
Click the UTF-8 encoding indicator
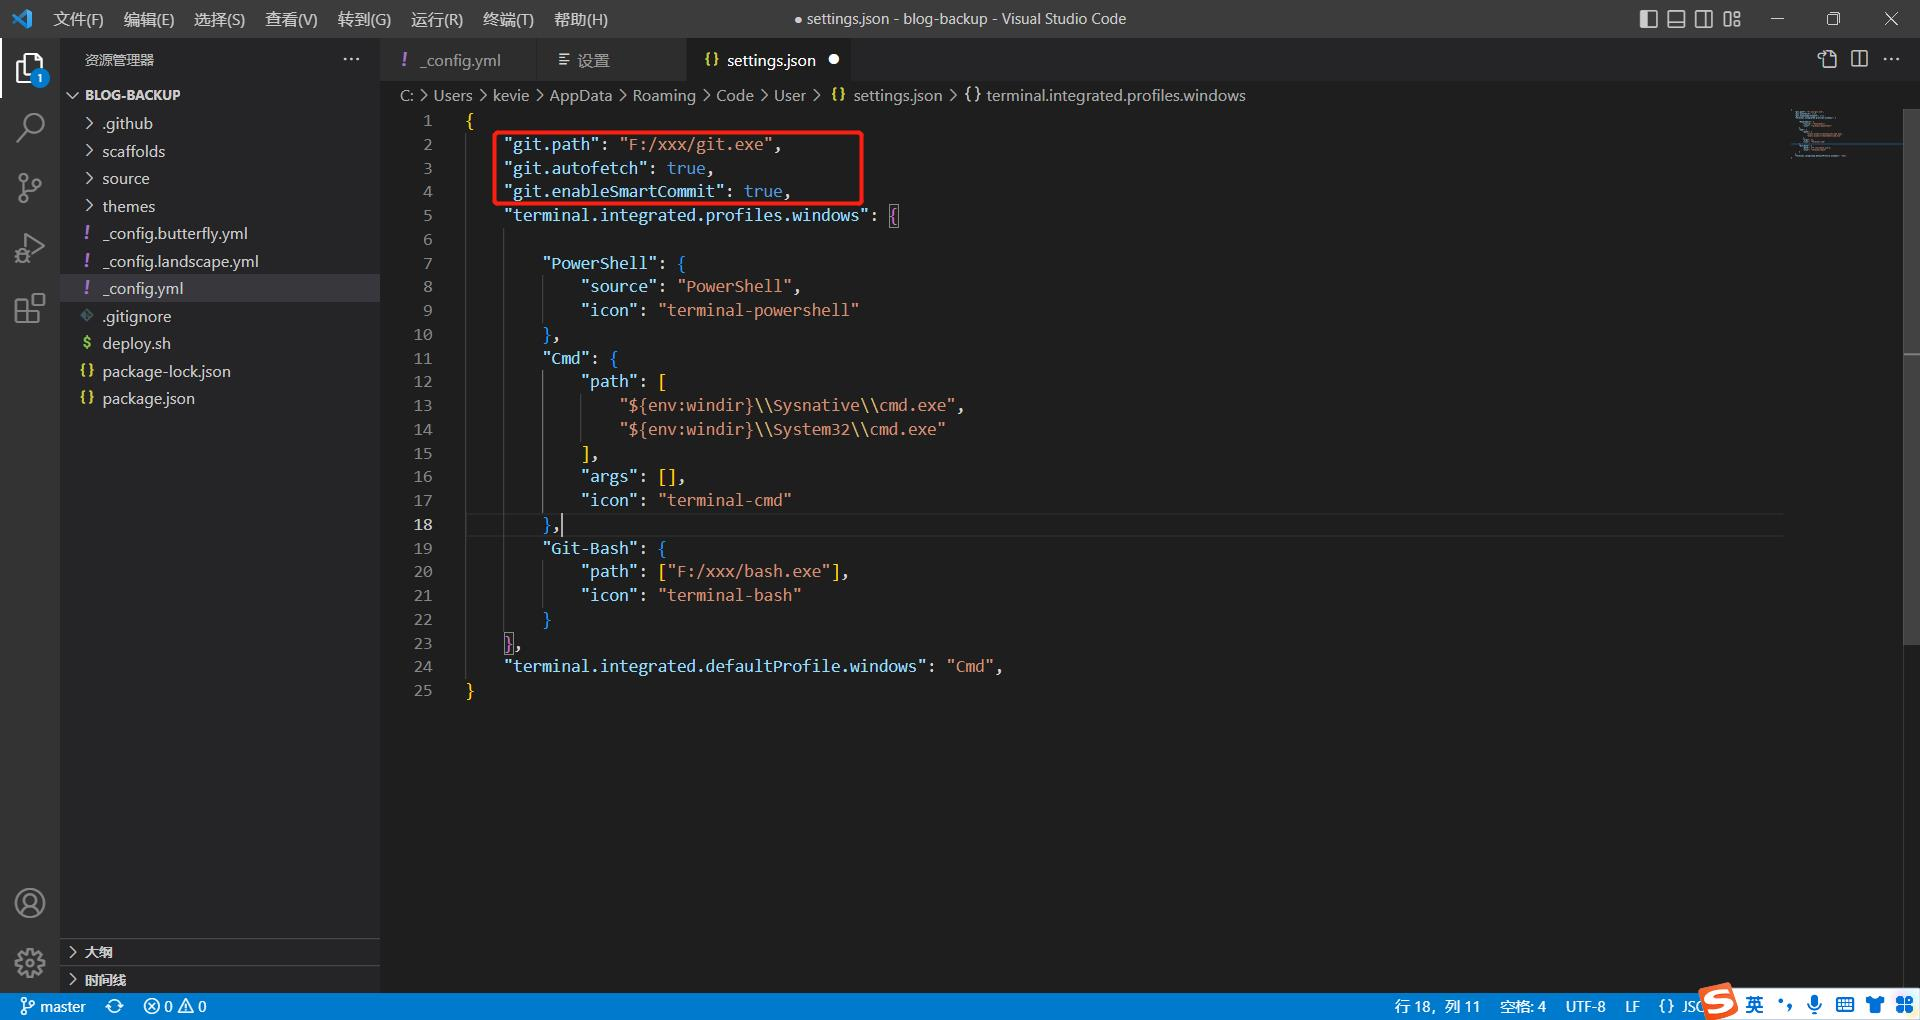tap(1585, 1006)
